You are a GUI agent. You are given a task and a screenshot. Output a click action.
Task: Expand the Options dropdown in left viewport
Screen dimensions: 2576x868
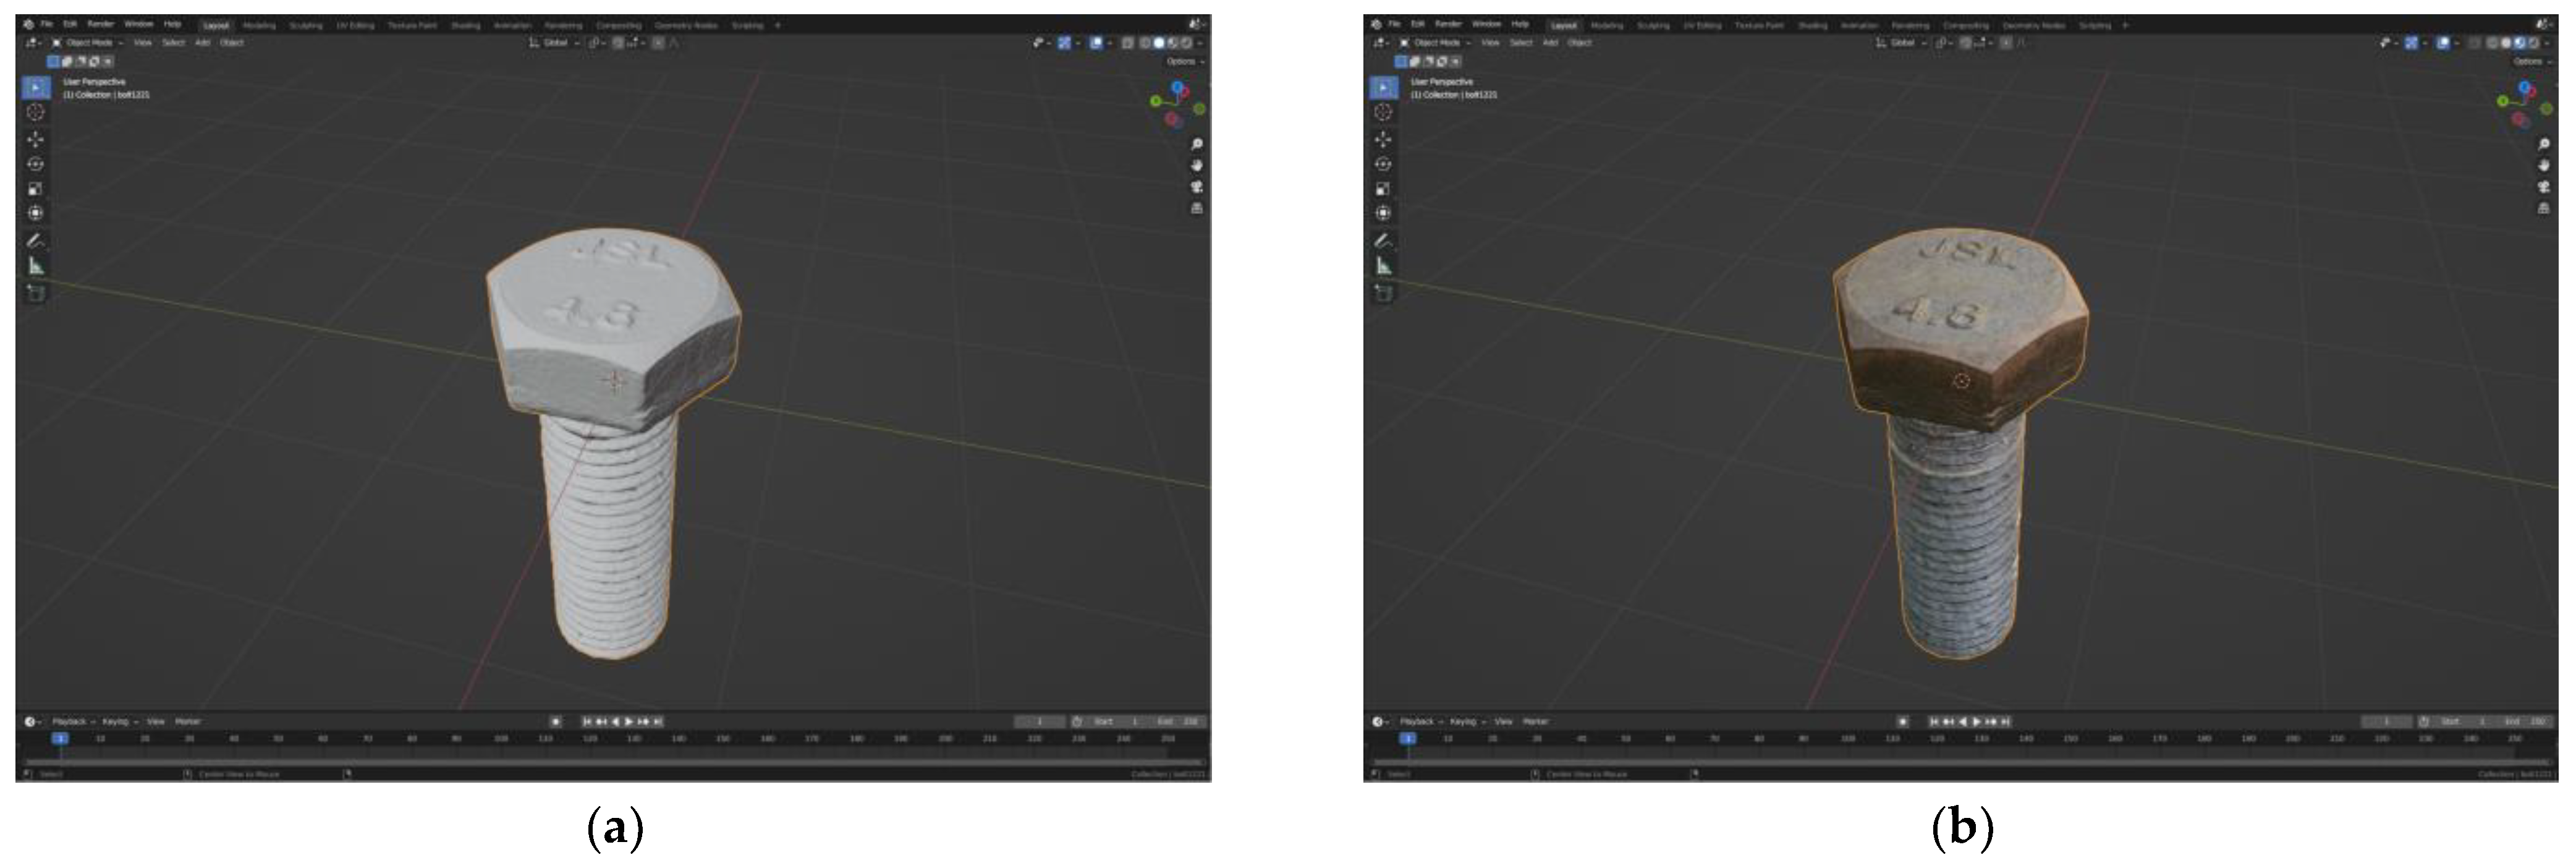pos(1185,62)
